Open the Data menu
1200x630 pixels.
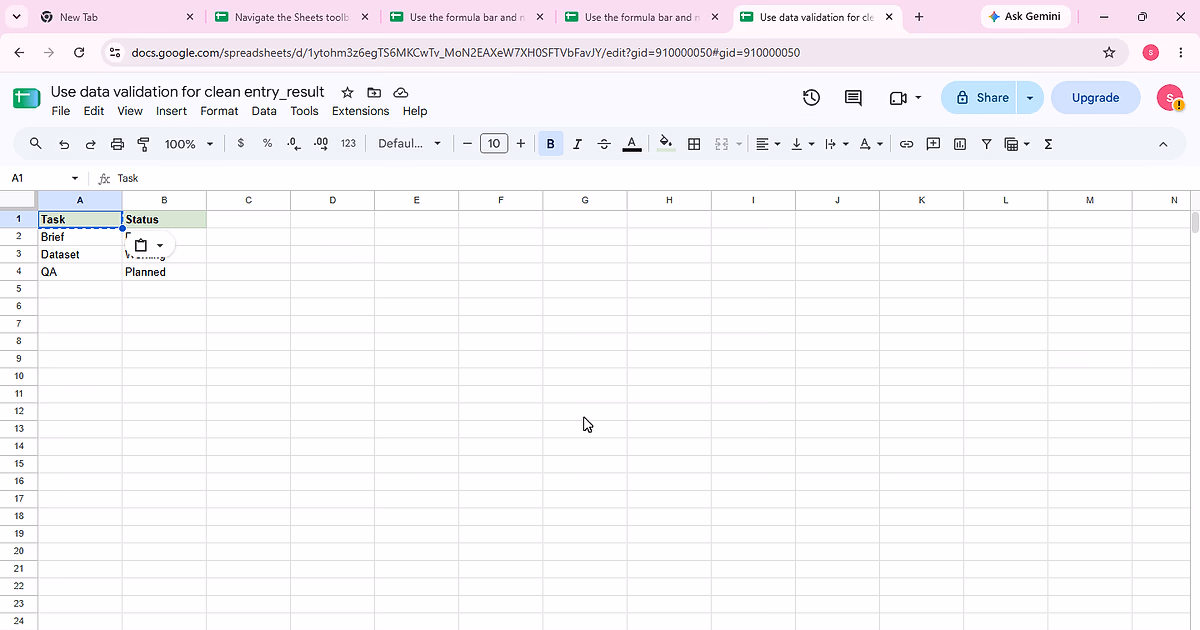[264, 111]
